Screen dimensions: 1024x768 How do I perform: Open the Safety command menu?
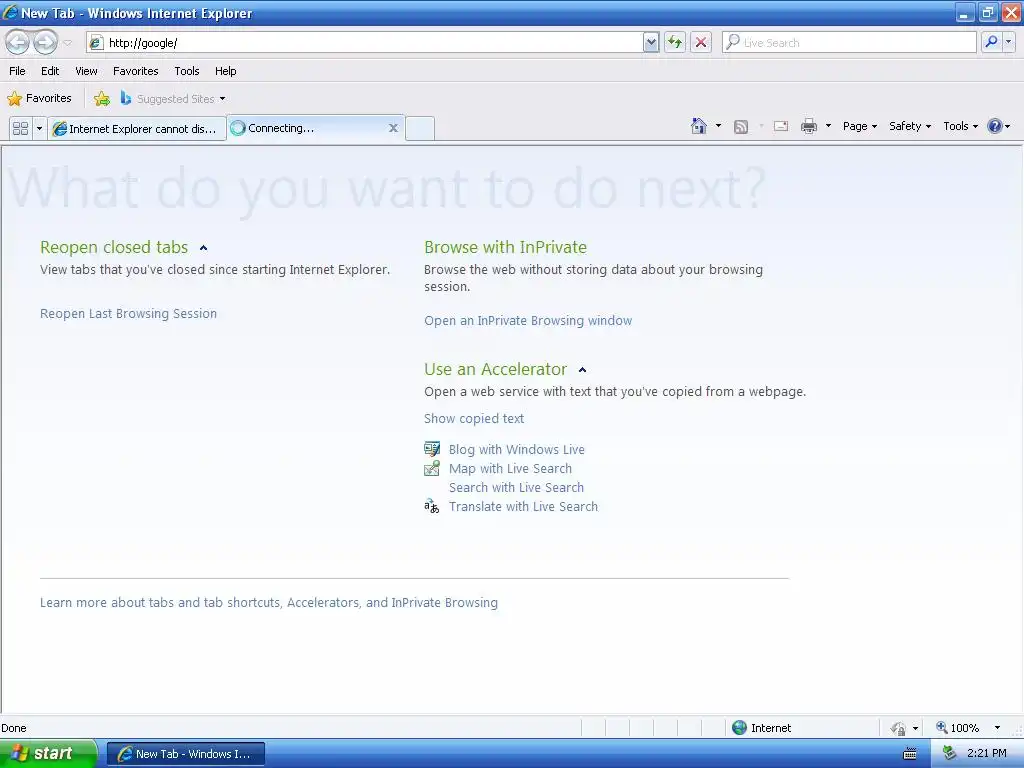(910, 126)
